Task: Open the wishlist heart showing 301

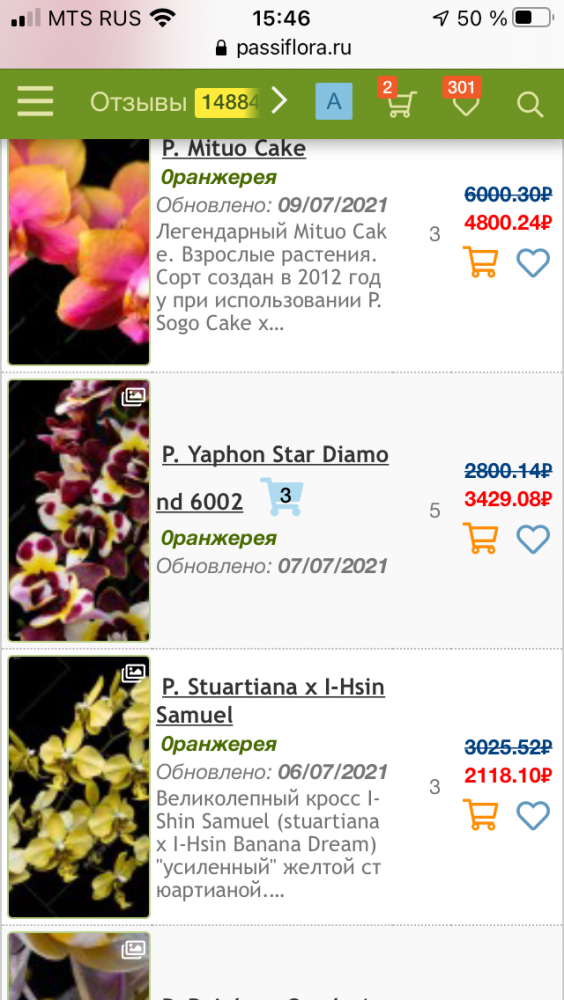Action: click(465, 104)
